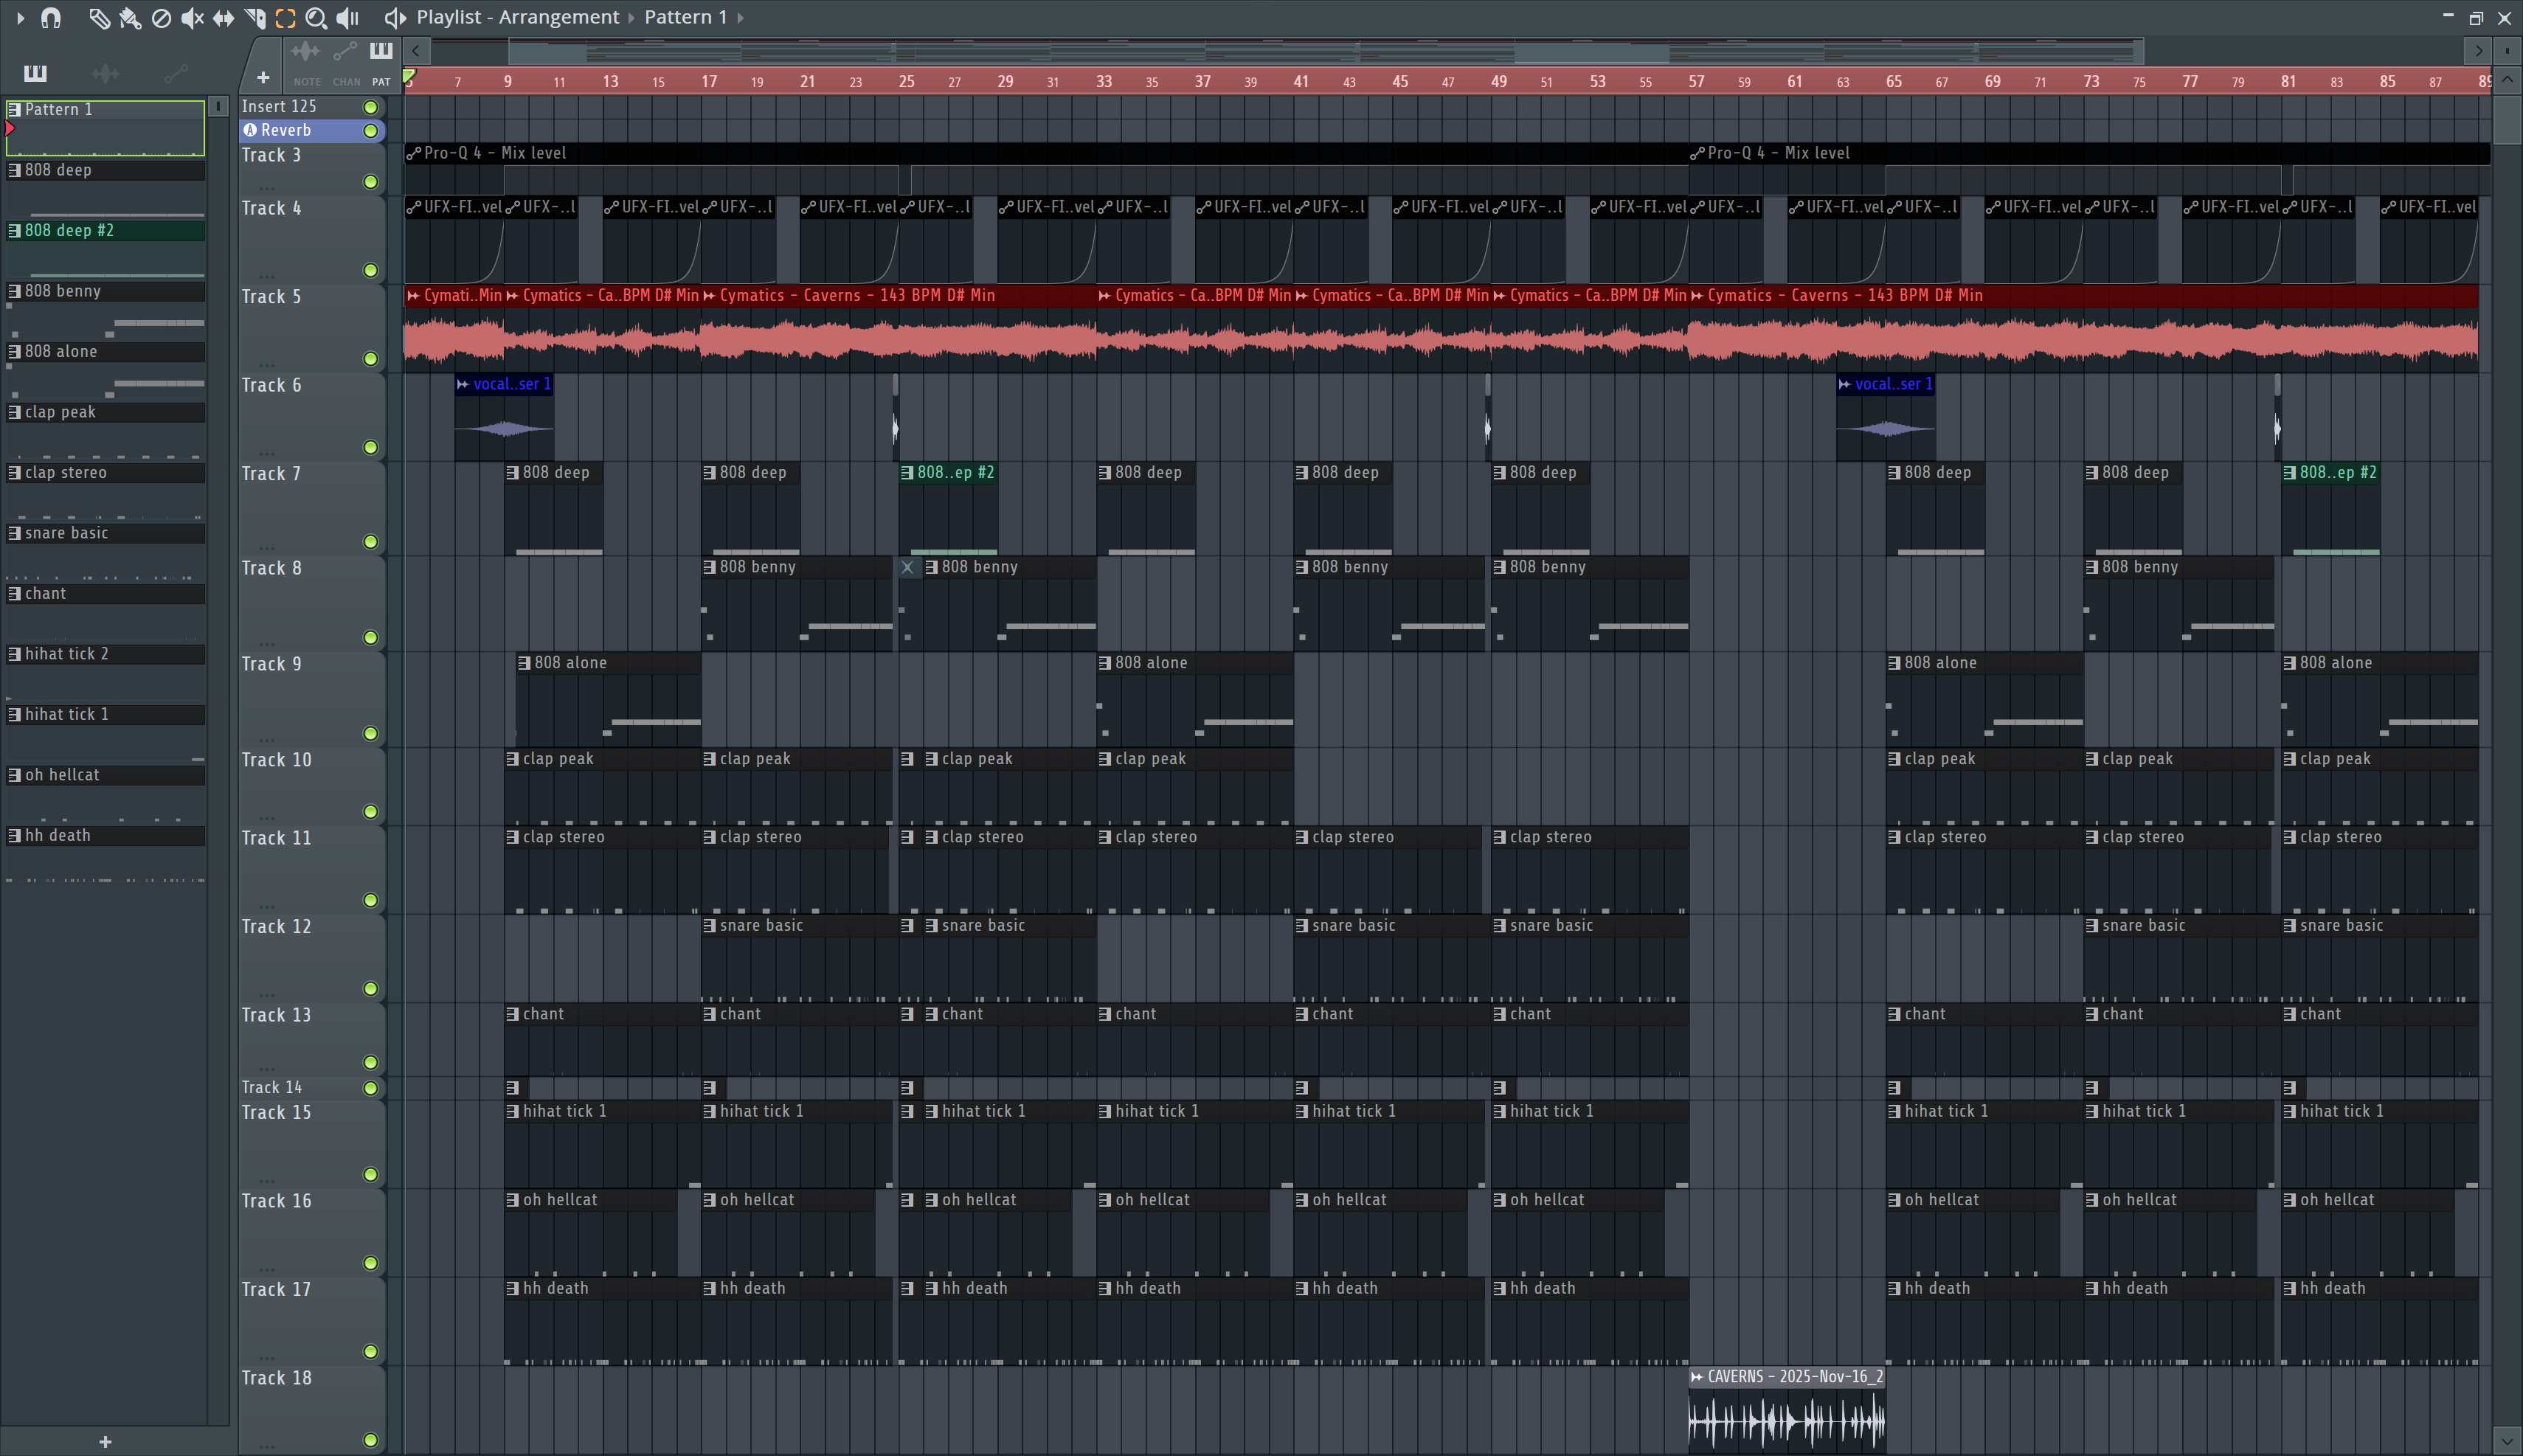Click the Reverb track info icon
Viewport: 2523px width, 1456px height.
pyautogui.click(x=250, y=130)
